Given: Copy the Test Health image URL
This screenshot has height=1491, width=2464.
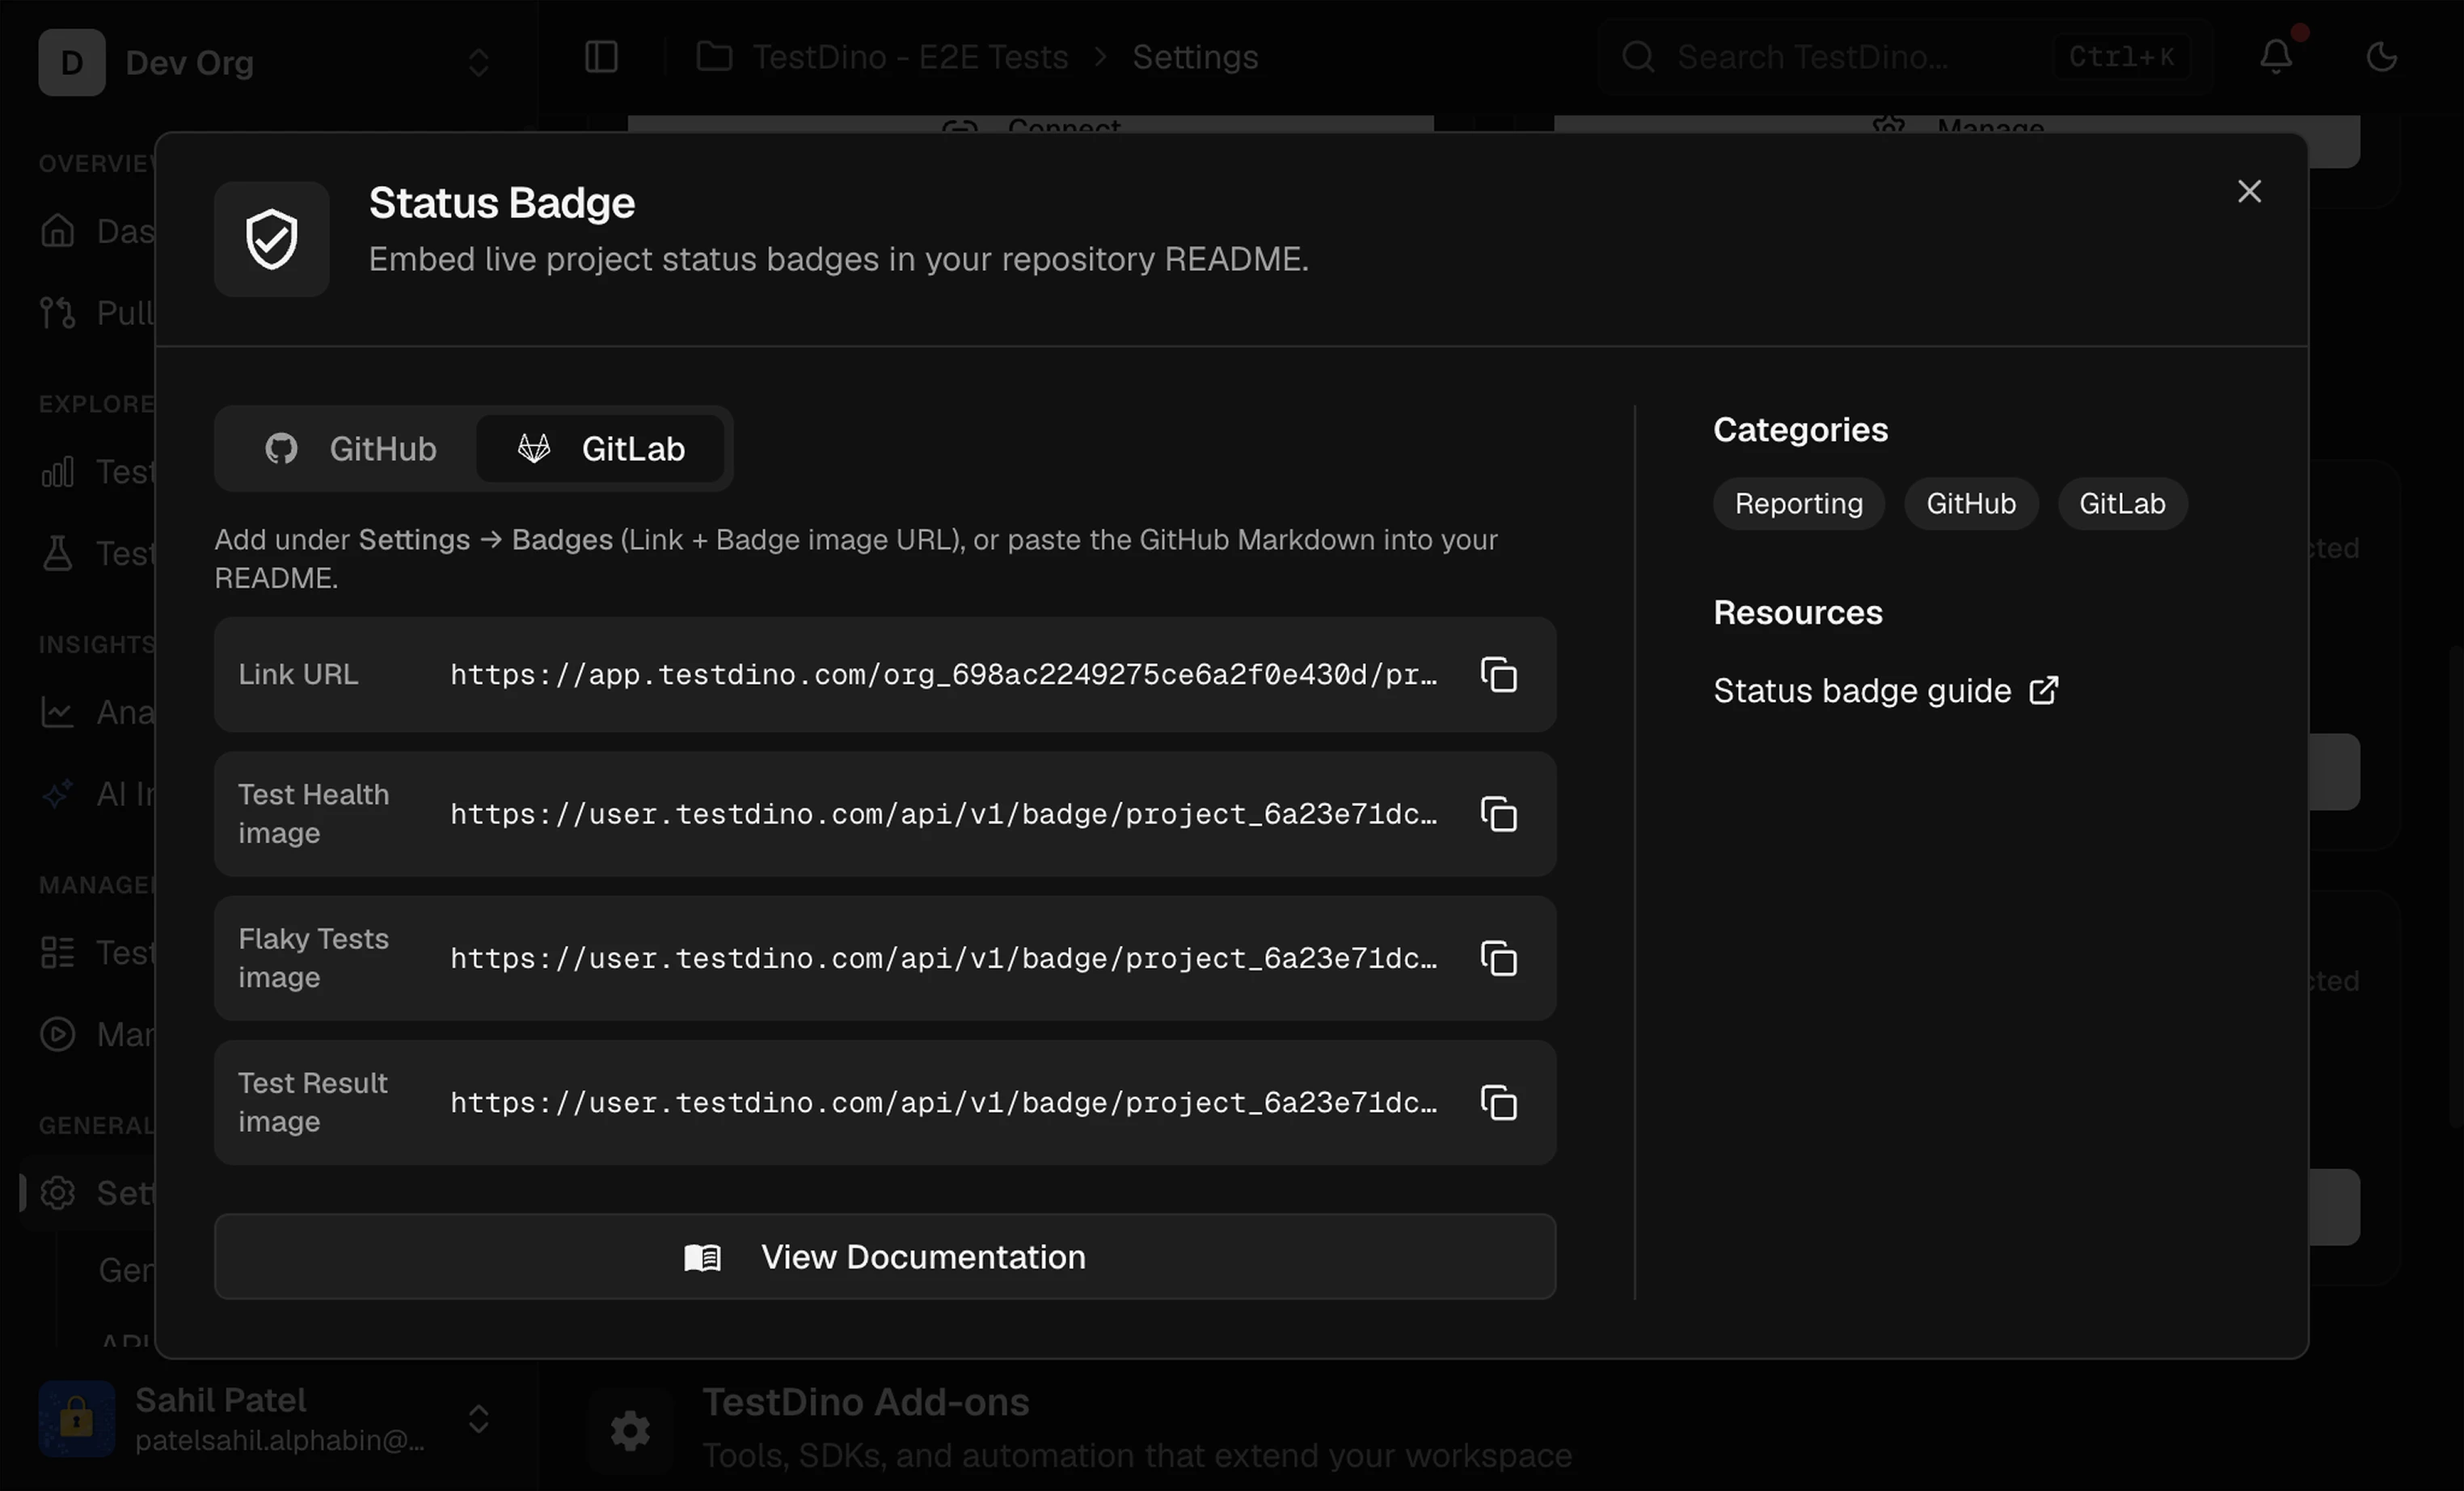Looking at the screenshot, I should [x=1498, y=814].
